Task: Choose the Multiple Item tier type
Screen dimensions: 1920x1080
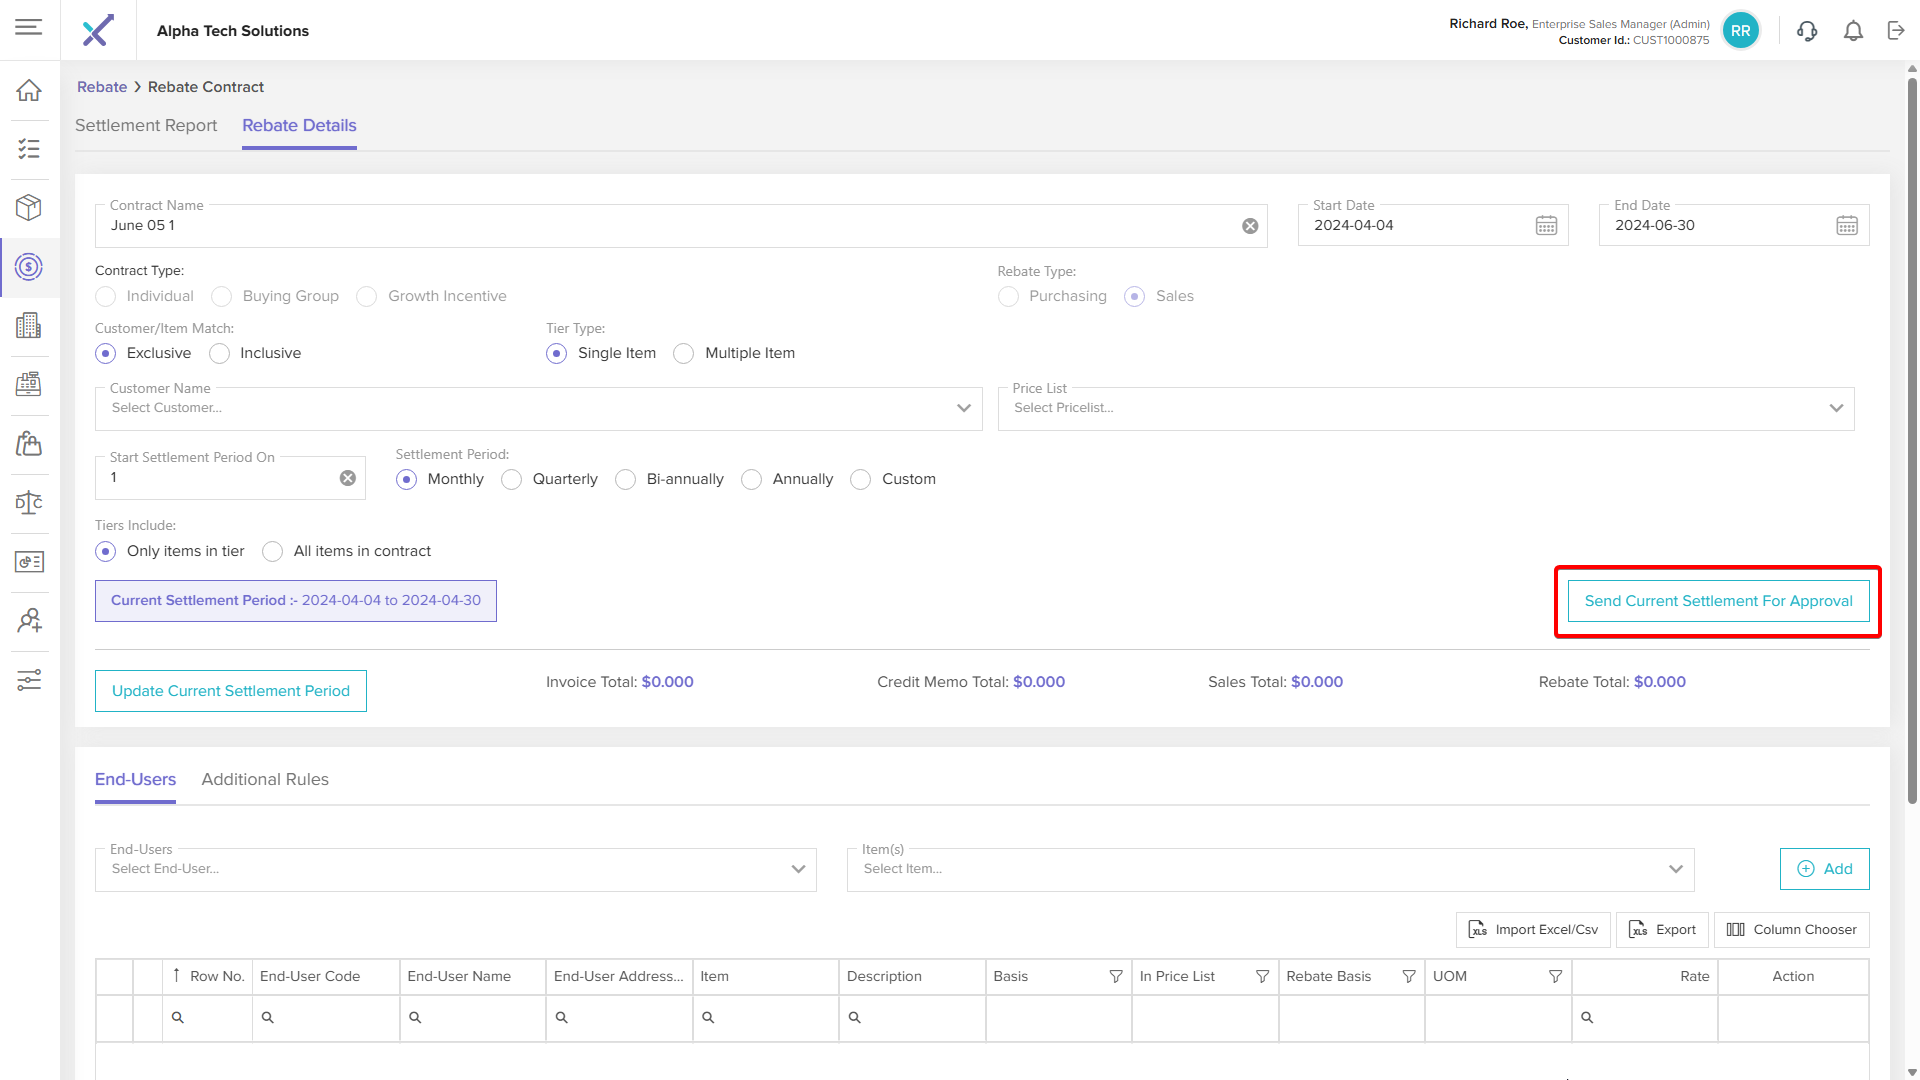Action: 684,354
